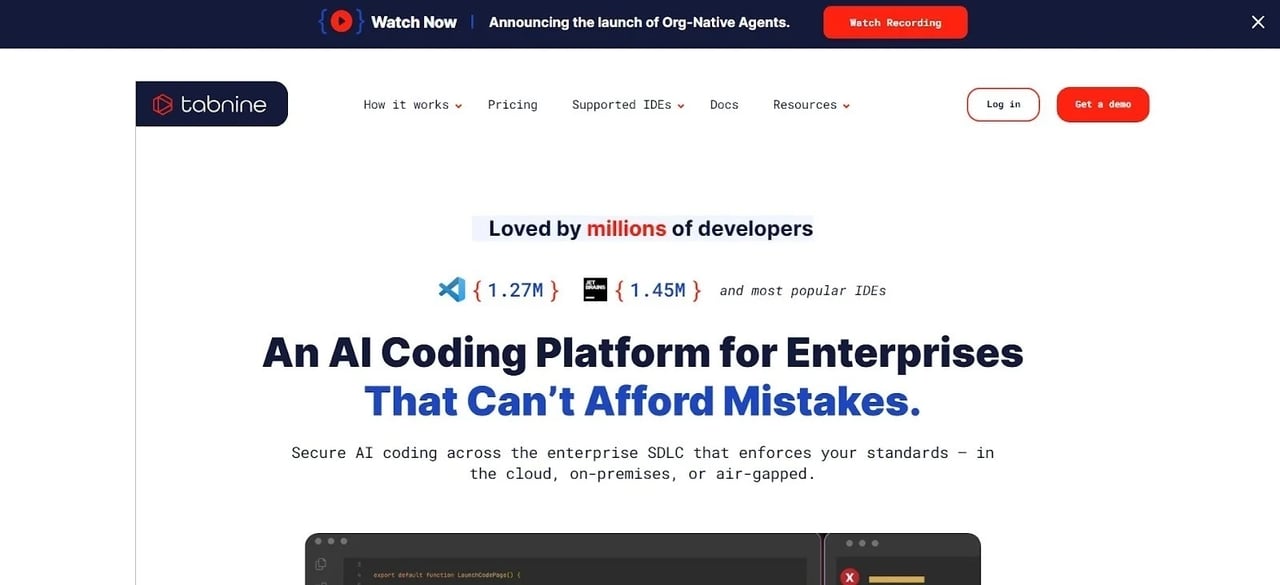This screenshot has width=1280, height=585.
Task: Expand the Resources dropdown
Action: click(811, 105)
